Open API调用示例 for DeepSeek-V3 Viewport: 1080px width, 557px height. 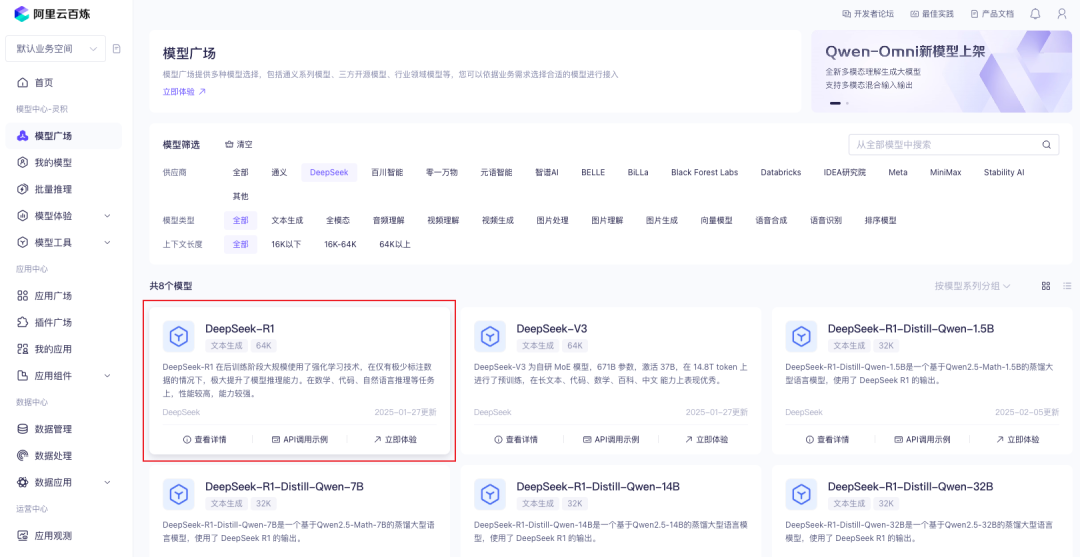pyautogui.click(x=611, y=439)
